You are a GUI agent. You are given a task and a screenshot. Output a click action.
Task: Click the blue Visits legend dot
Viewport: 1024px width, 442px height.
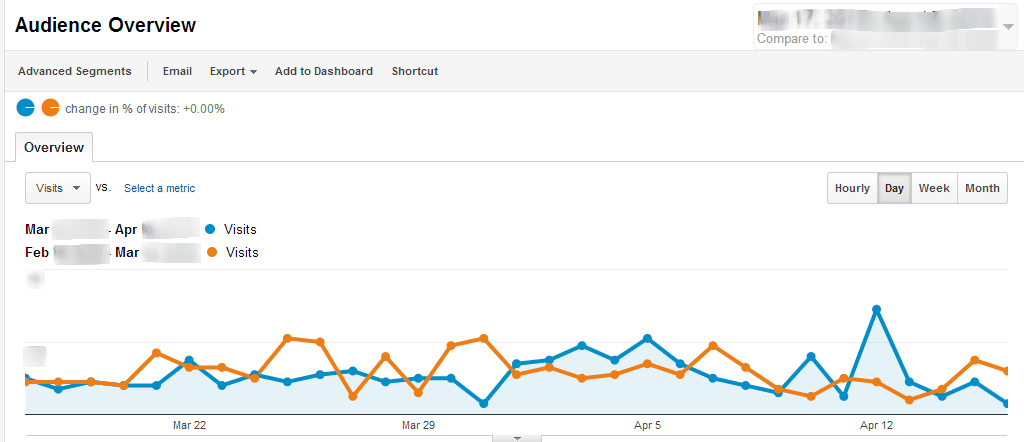point(210,229)
